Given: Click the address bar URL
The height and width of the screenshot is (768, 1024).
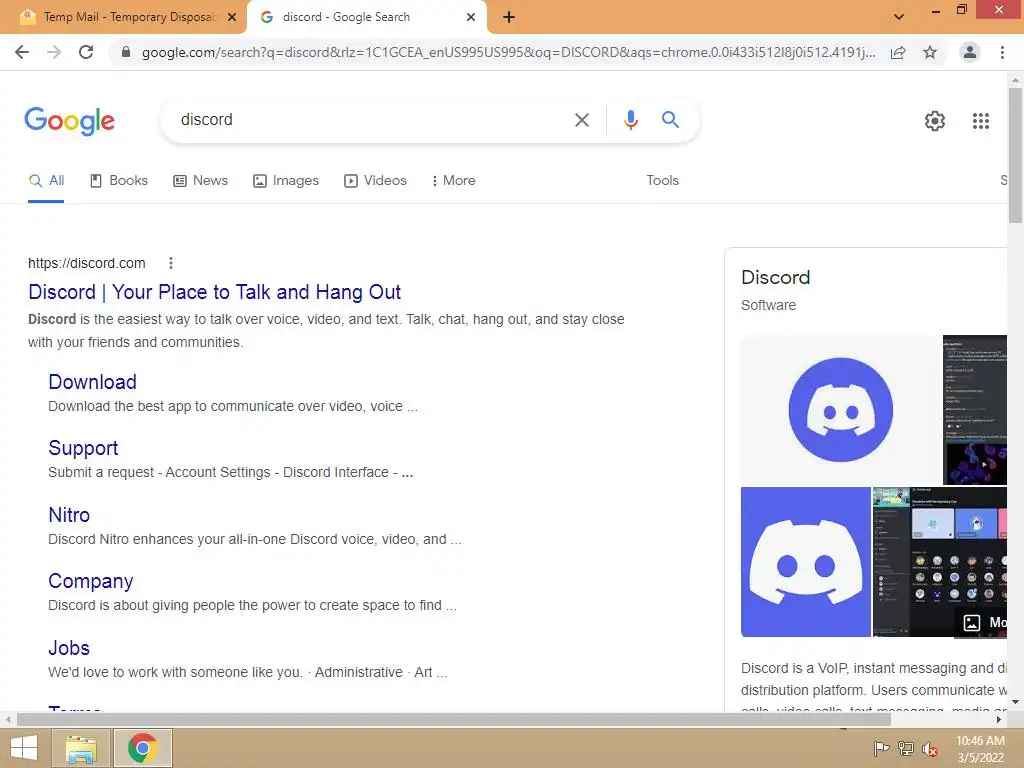Looking at the screenshot, I should pyautogui.click(x=507, y=52).
